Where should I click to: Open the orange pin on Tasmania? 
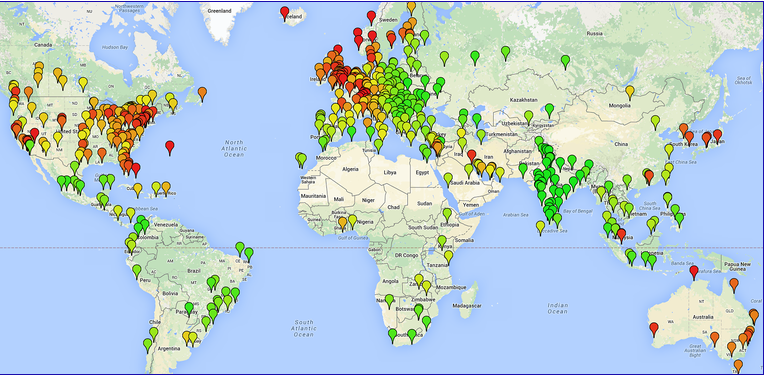pyautogui.click(x=739, y=366)
